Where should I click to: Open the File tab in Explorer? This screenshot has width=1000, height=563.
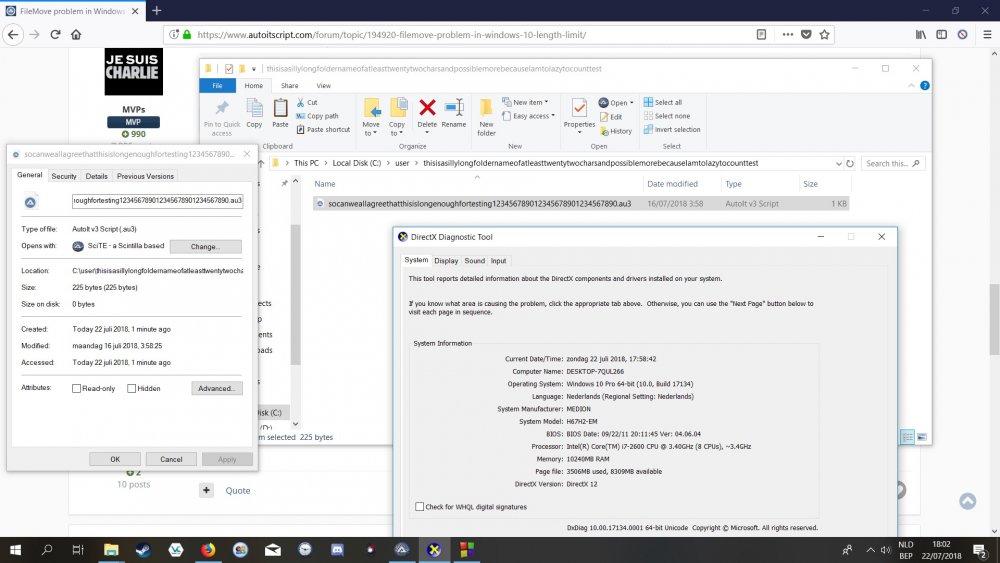pos(217,85)
